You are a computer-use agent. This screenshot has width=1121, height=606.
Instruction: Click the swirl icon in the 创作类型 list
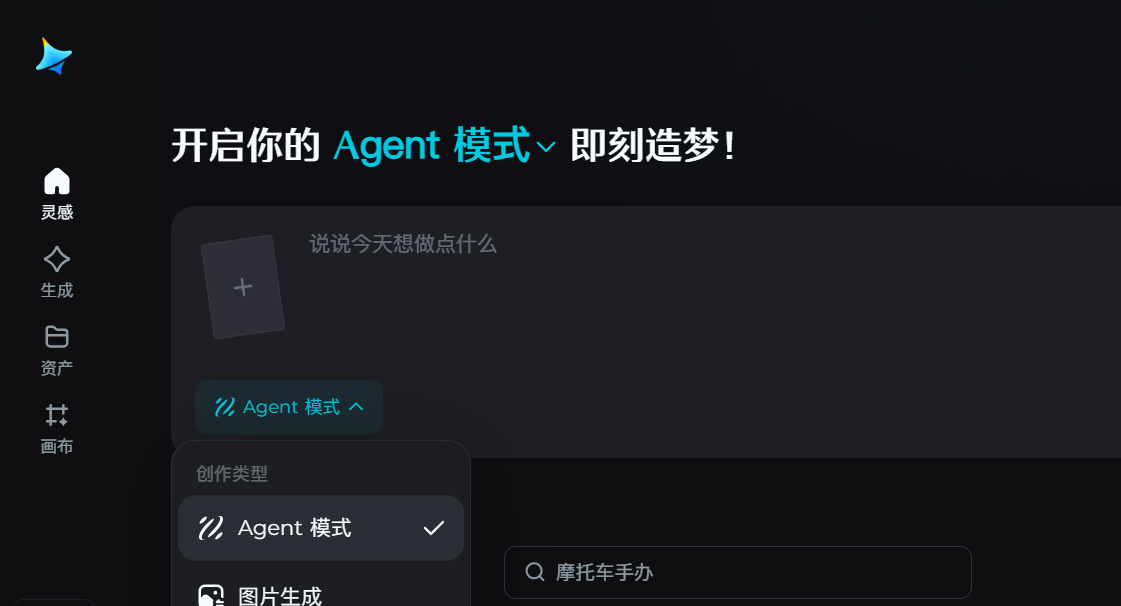point(211,528)
